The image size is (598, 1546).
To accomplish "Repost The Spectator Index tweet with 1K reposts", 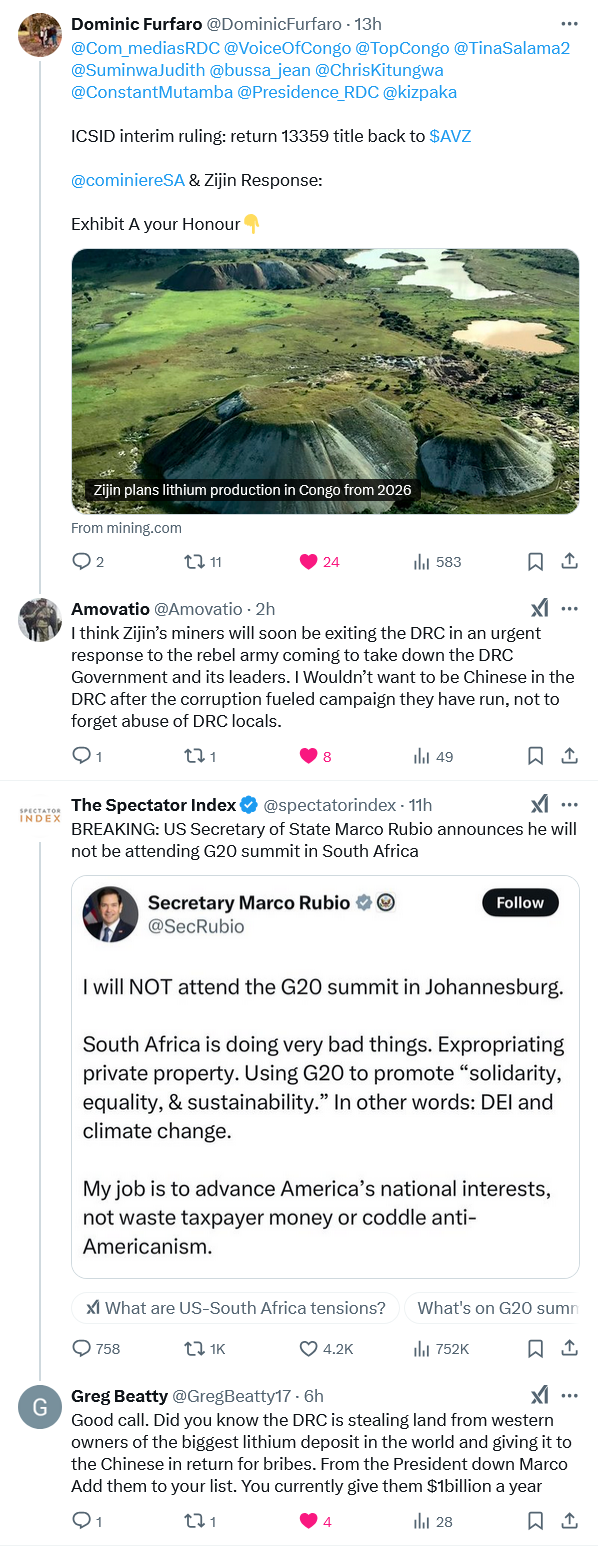I will pyautogui.click(x=205, y=1349).
